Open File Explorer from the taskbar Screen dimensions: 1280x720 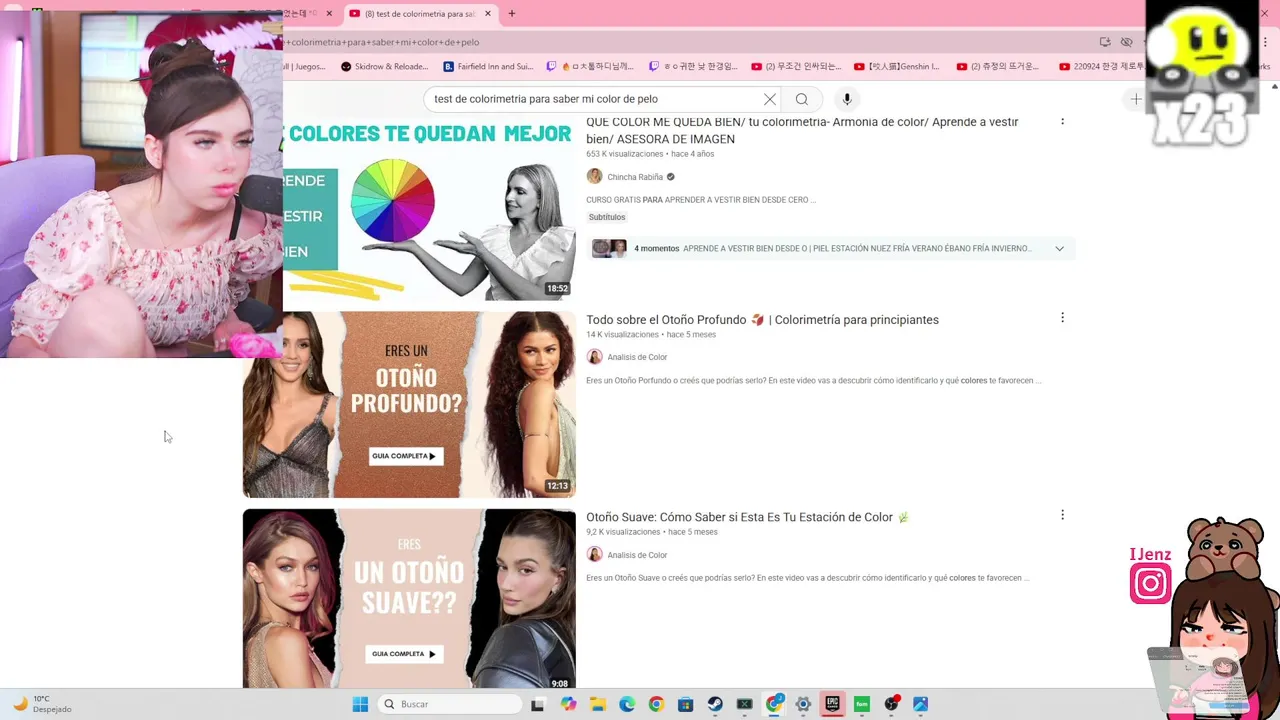(x=597, y=704)
